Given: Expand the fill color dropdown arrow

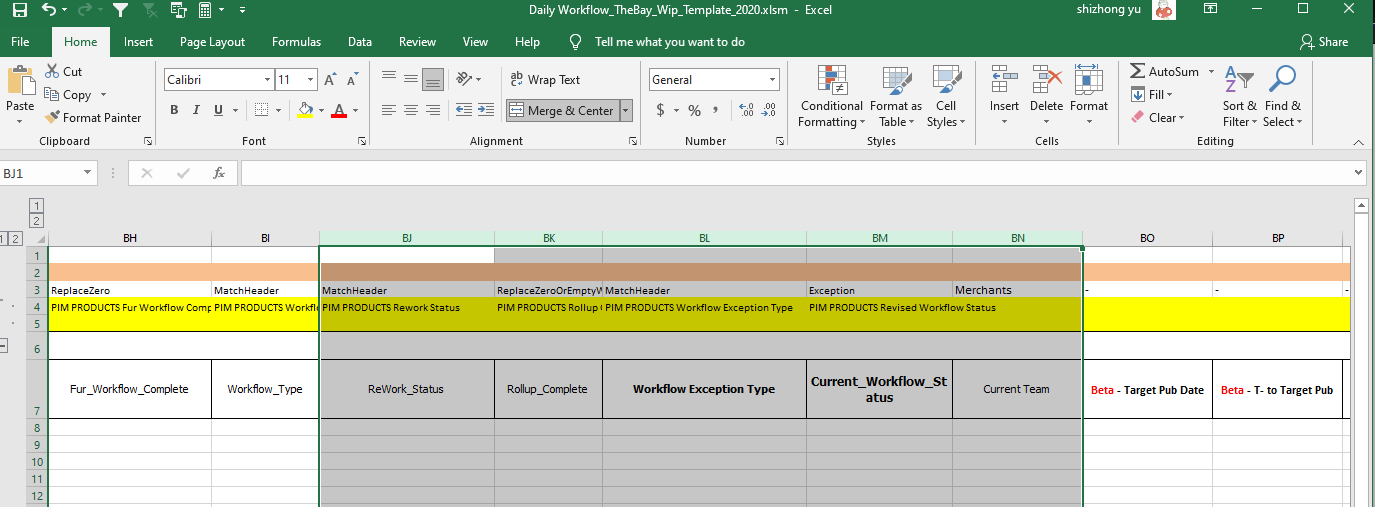Looking at the screenshot, I should [321, 110].
